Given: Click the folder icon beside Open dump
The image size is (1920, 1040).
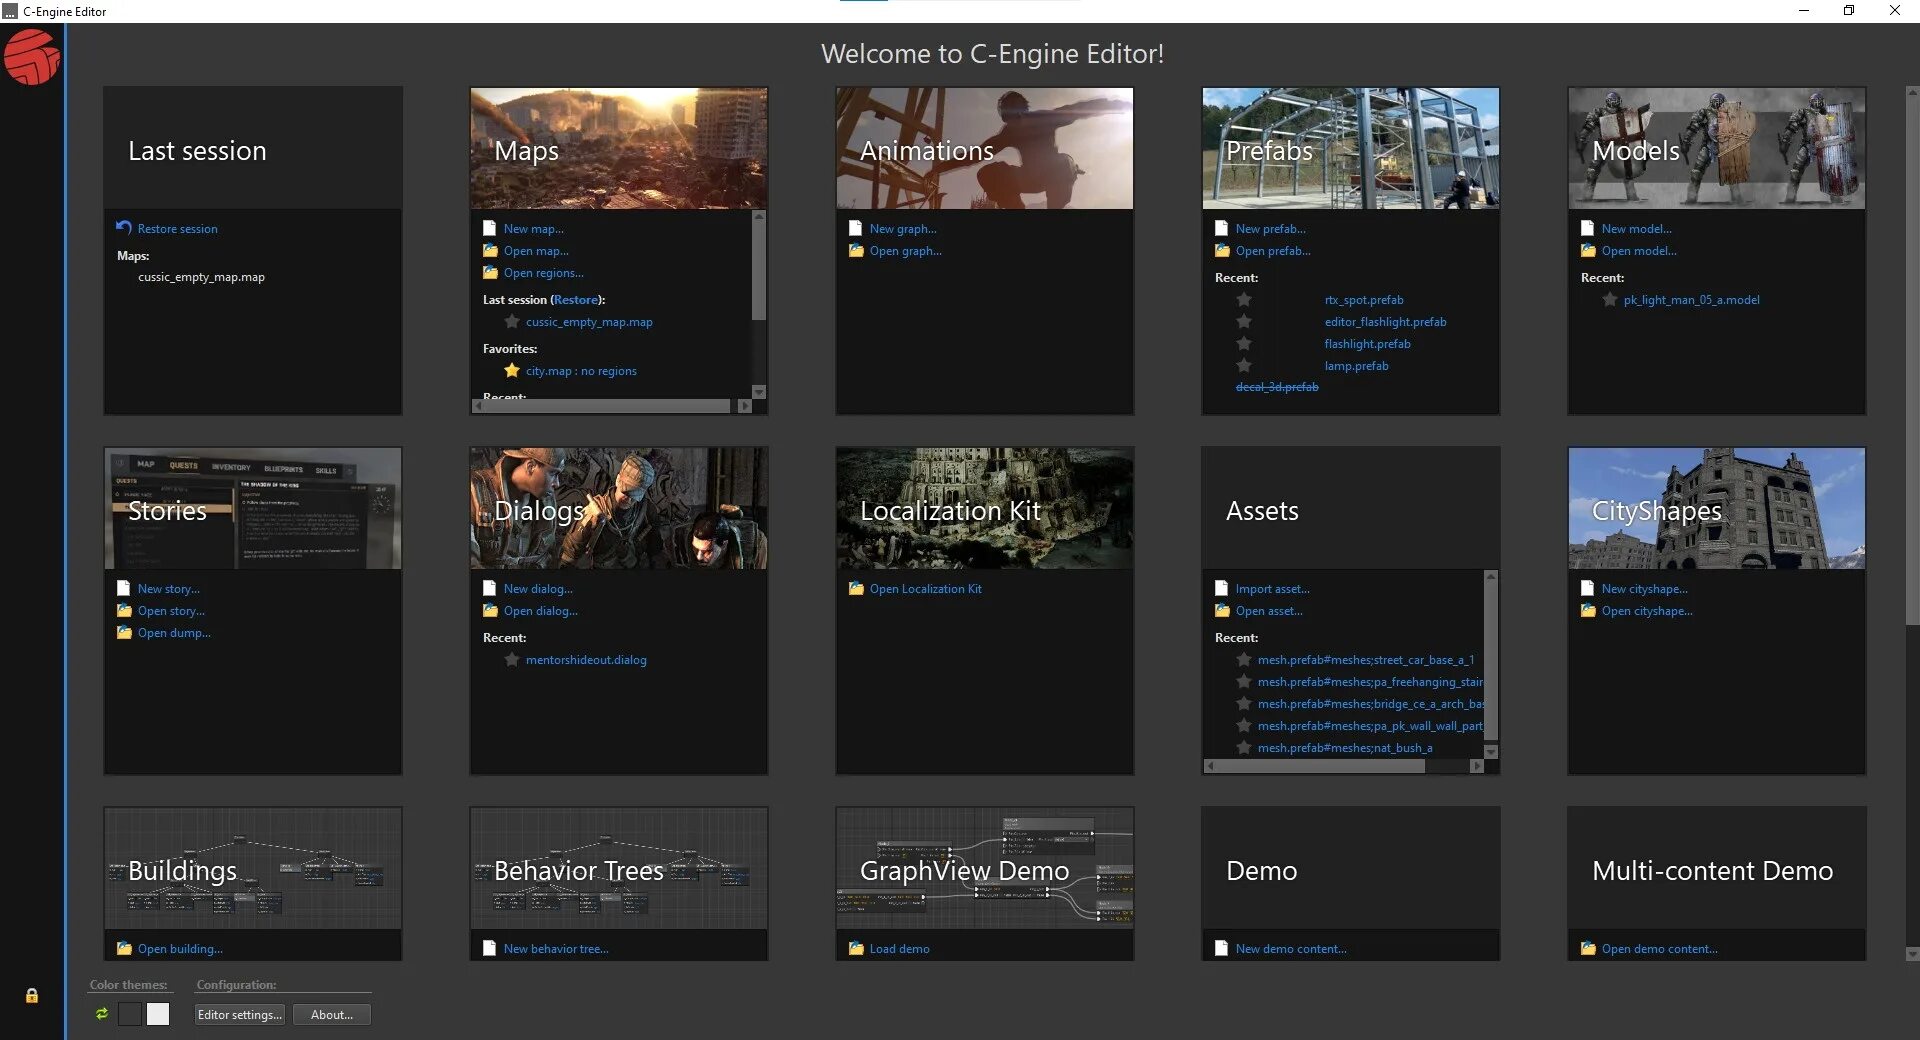Looking at the screenshot, I should (124, 632).
